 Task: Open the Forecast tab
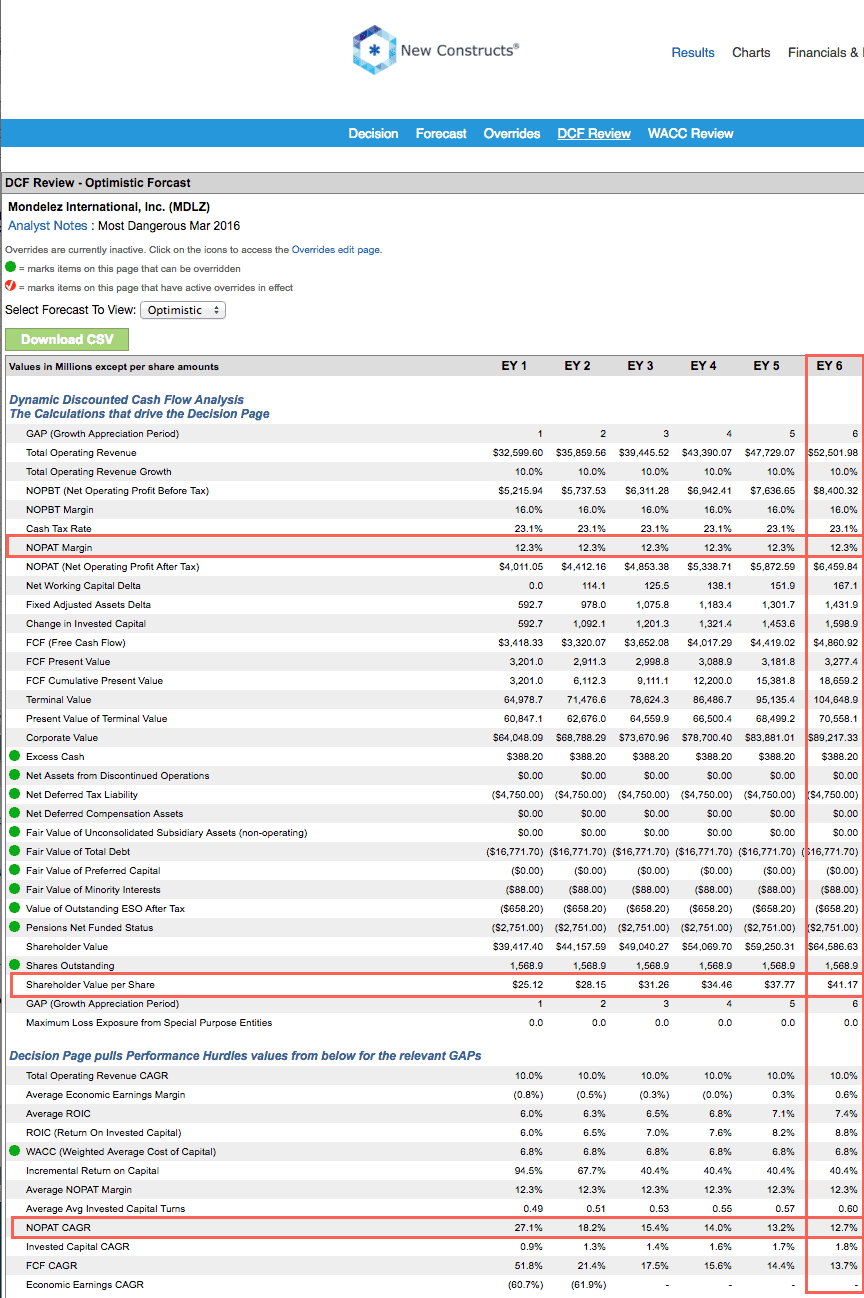(x=441, y=133)
